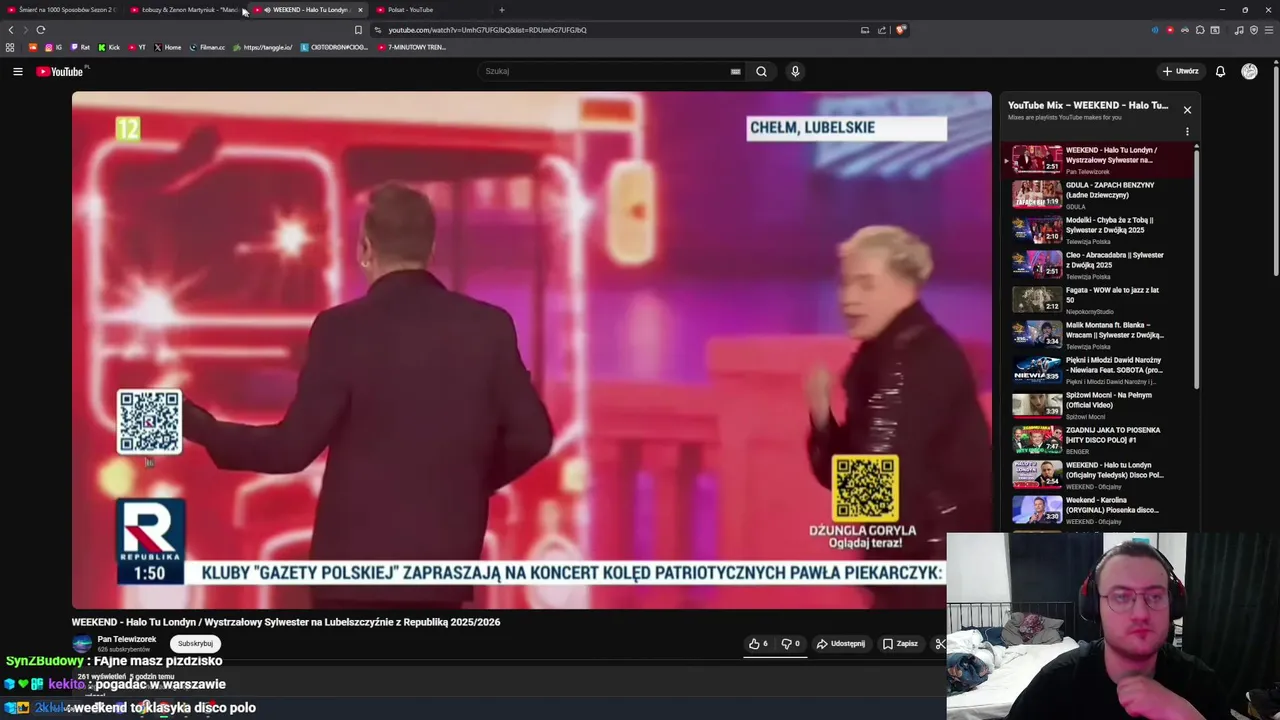Switch to the Śmierć na 1000 Sposobów tab
Screen dimensions: 1280x720
[x=62, y=10]
